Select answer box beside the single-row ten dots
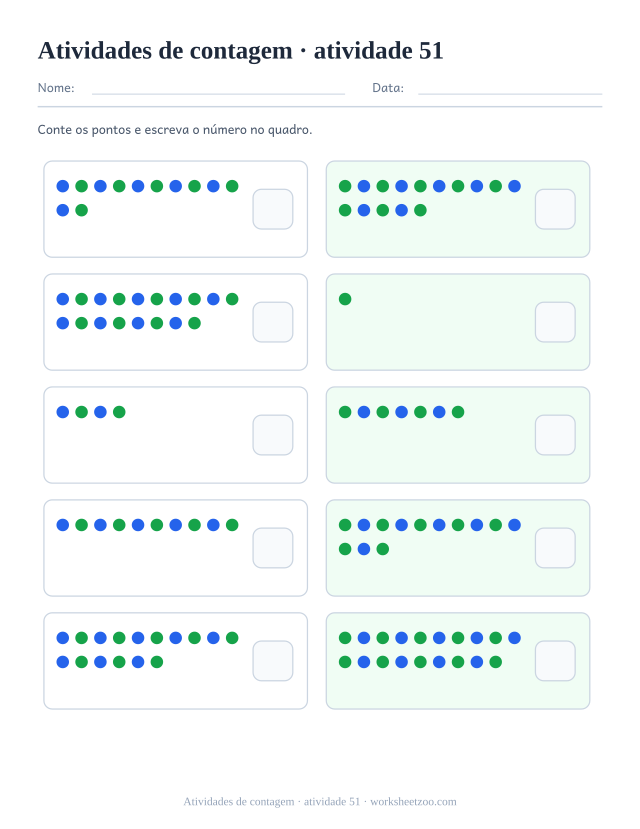The image size is (640, 829). [x=273, y=548]
